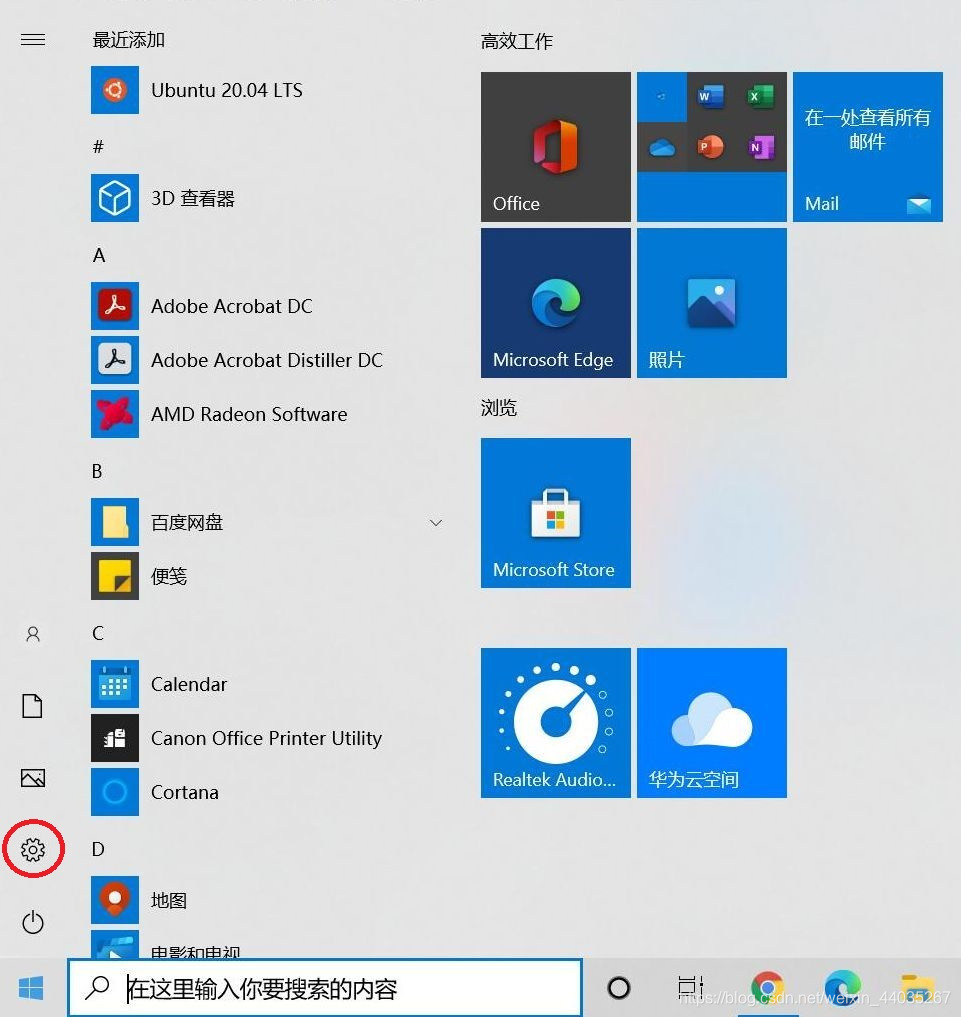Launch AMD Radeon Software icon
Screen dimensions: 961x1017
tap(115, 414)
